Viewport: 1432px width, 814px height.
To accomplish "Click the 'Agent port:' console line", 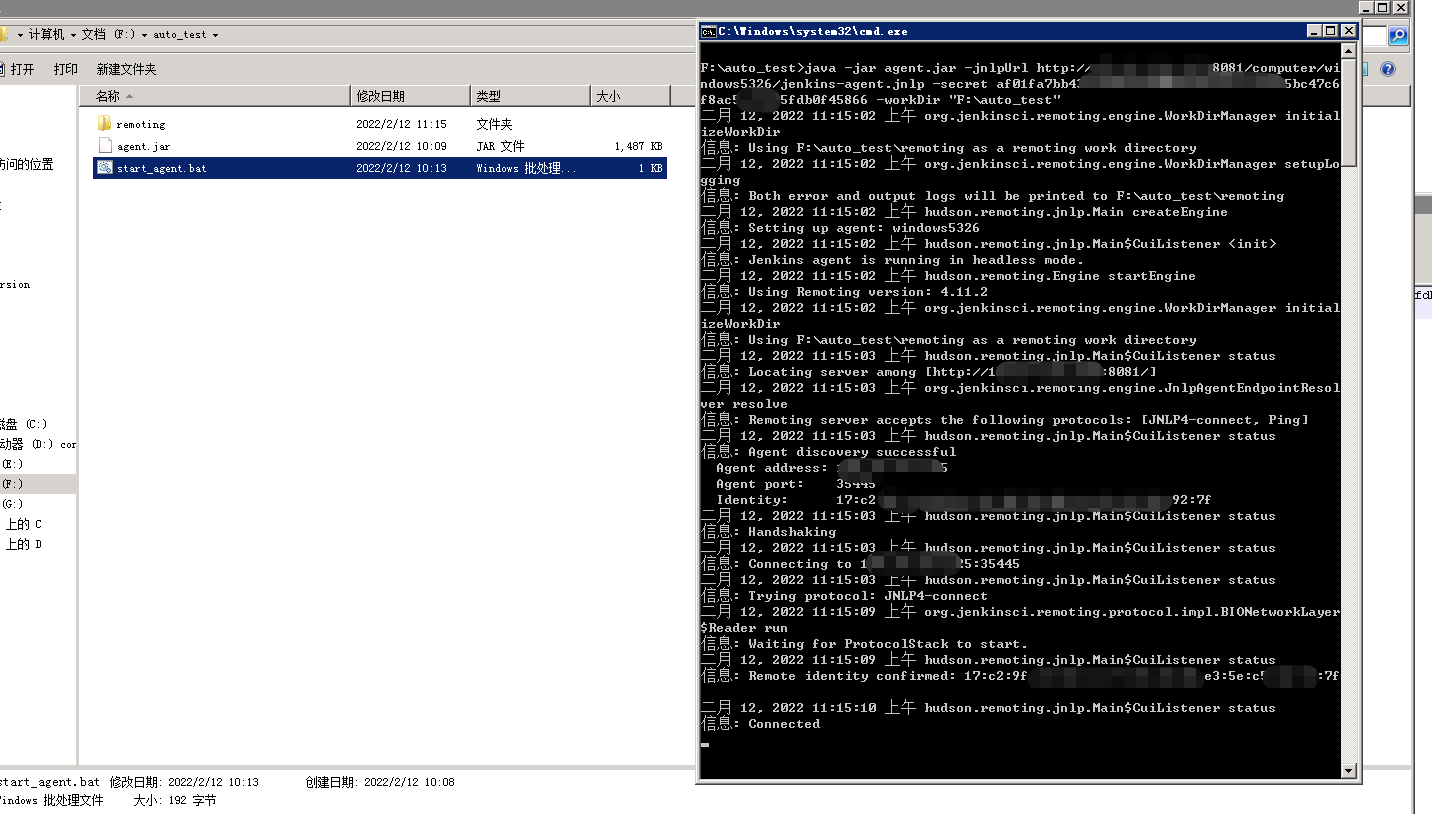I will (796, 484).
